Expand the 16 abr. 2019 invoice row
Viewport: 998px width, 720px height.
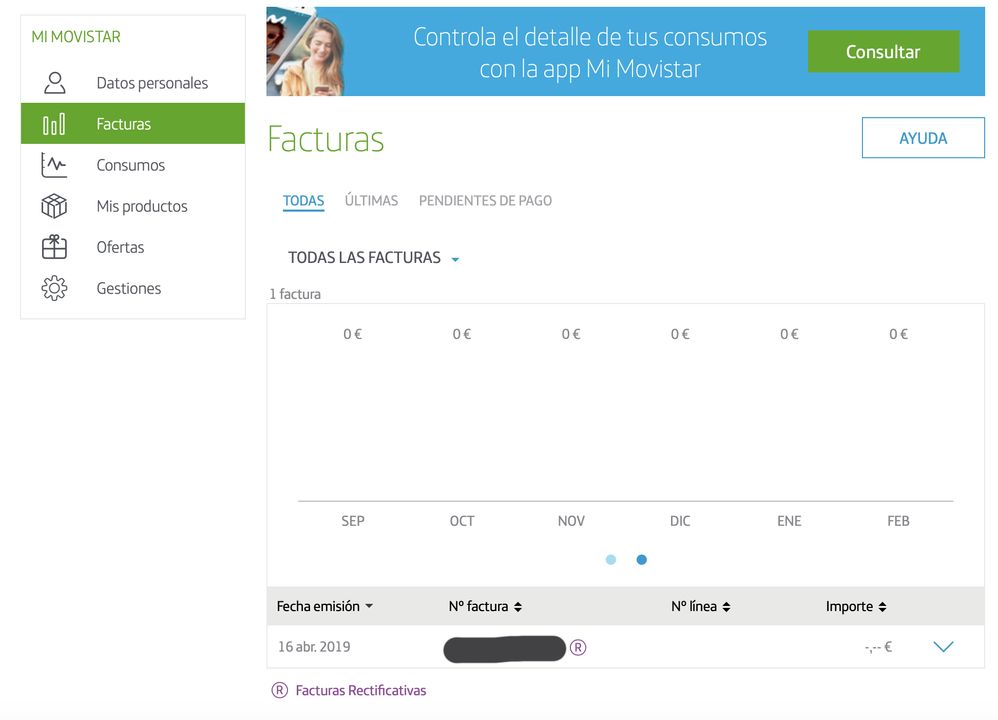(x=942, y=647)
